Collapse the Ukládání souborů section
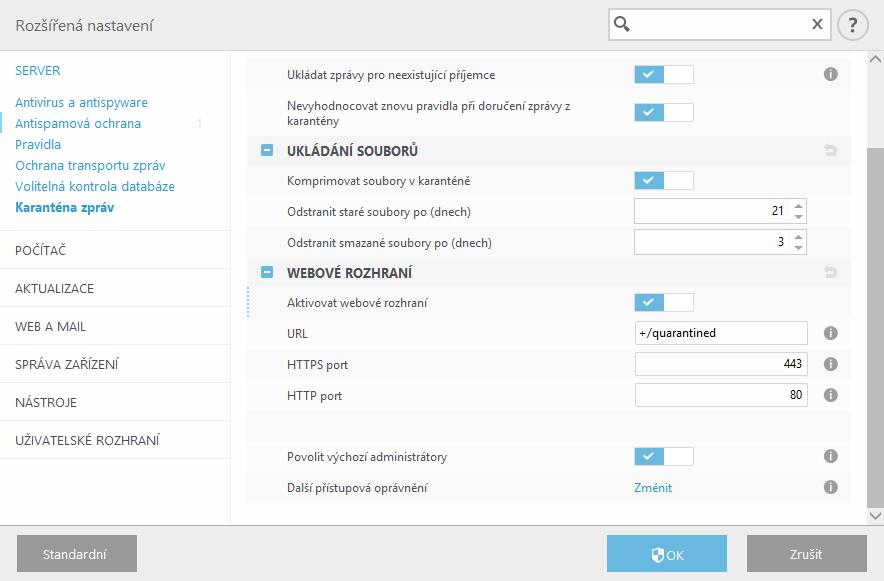 click(x=267, y=150)
